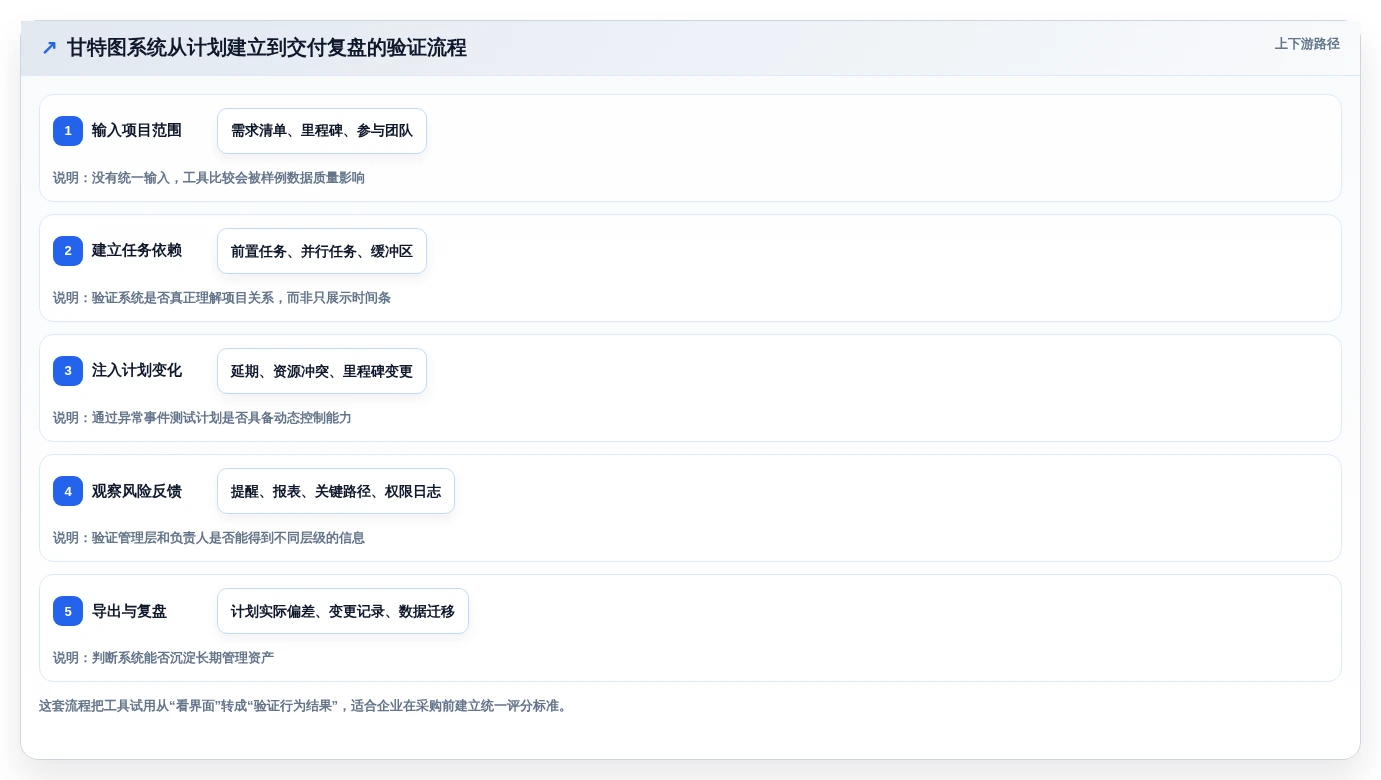Click the 延期、资源冲突、里程碑变更 chip
This screenshot has width=1381, height=780.
pos(322,371)
